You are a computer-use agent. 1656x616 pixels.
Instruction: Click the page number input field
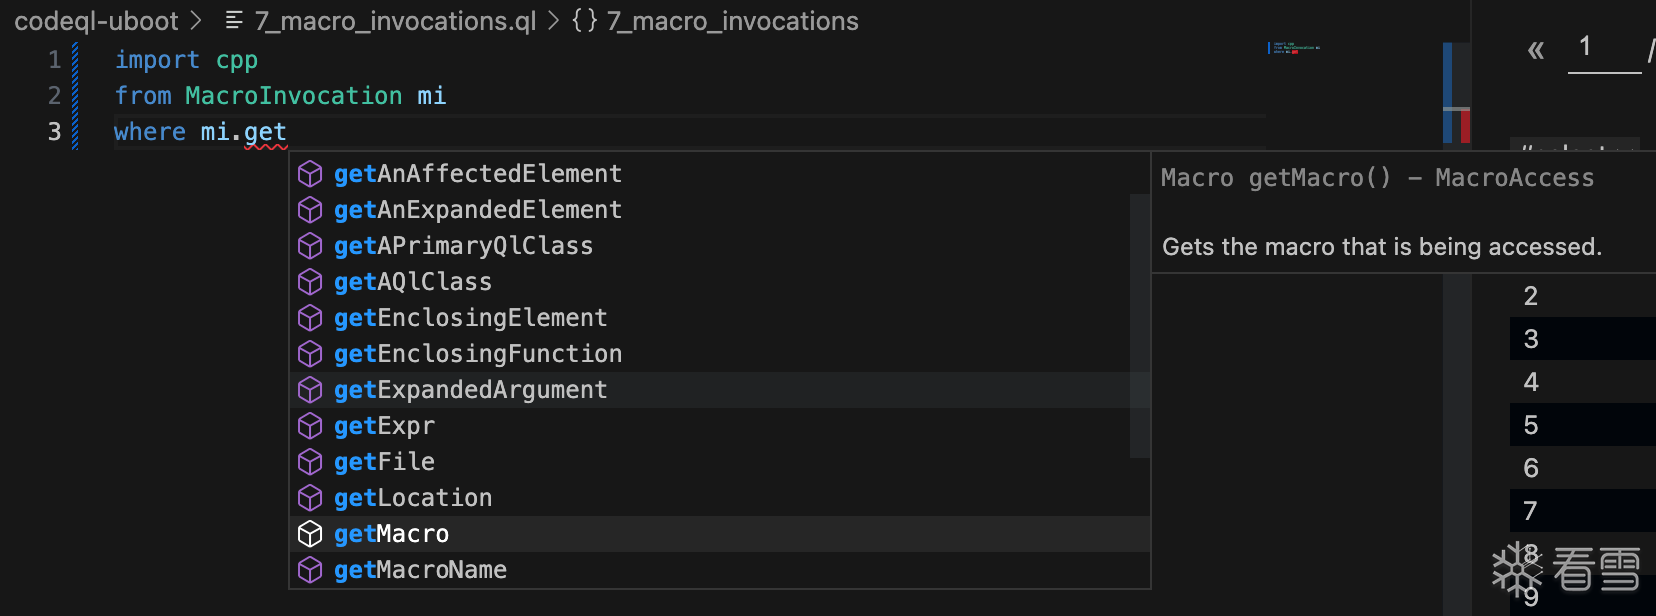(x=1604, y=50)
